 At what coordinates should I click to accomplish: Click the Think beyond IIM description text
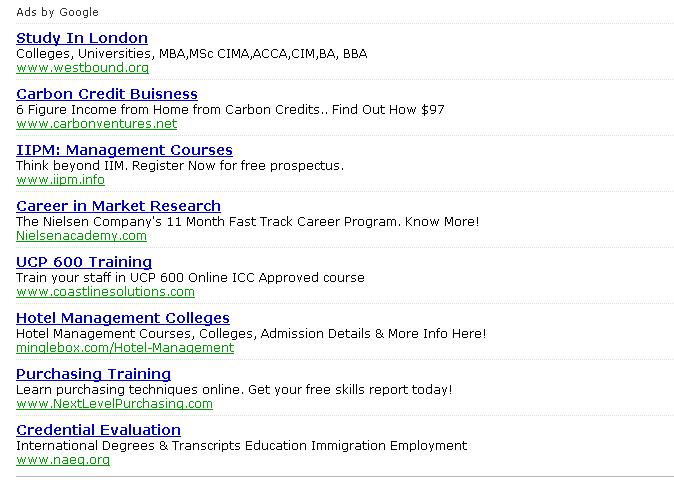click(180, 166)
